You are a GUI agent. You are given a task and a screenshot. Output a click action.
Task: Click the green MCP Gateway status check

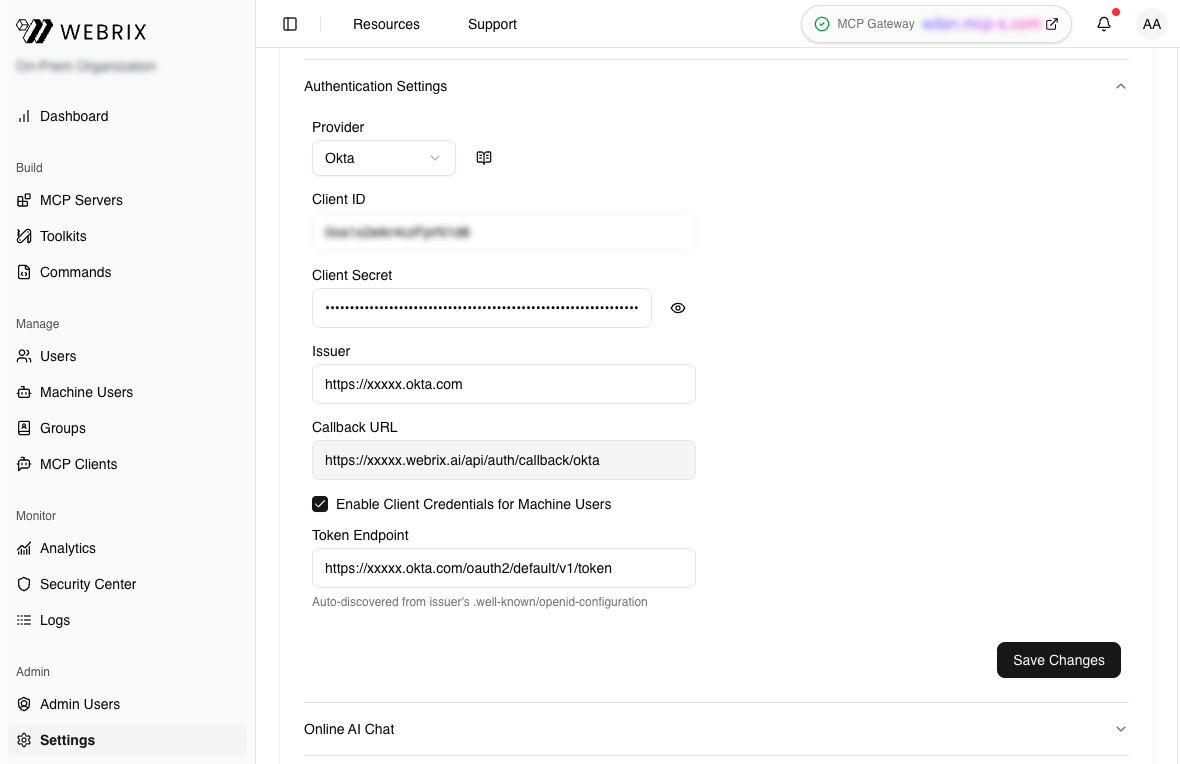(822, 24)
